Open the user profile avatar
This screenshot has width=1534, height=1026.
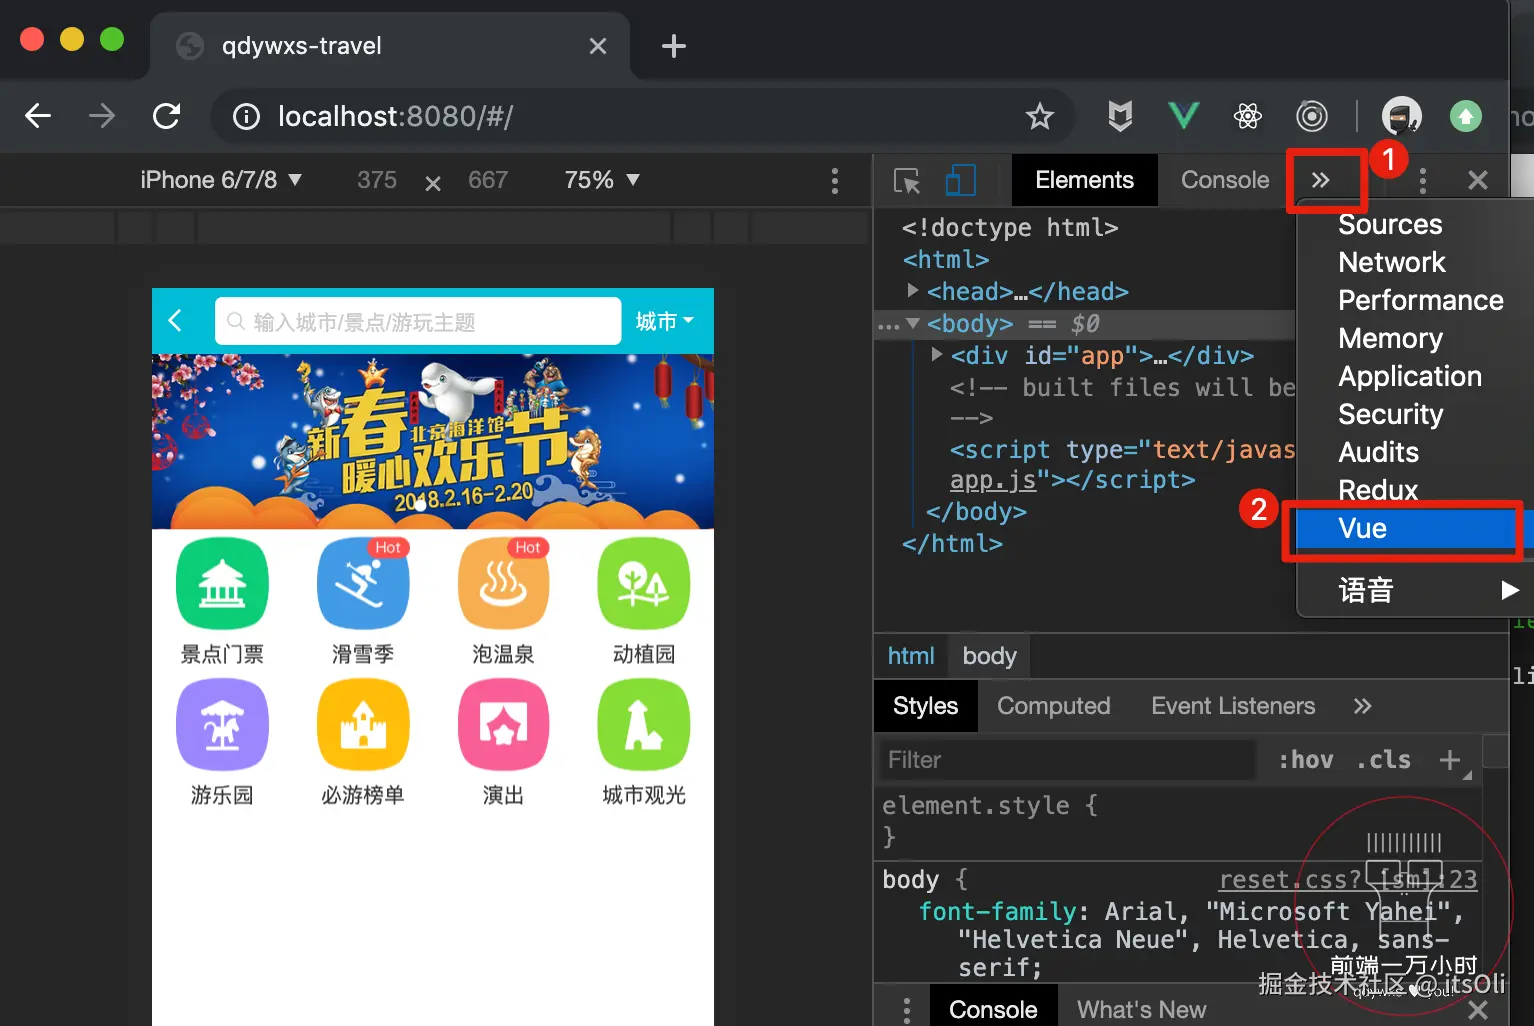(x=1402, y=116)
